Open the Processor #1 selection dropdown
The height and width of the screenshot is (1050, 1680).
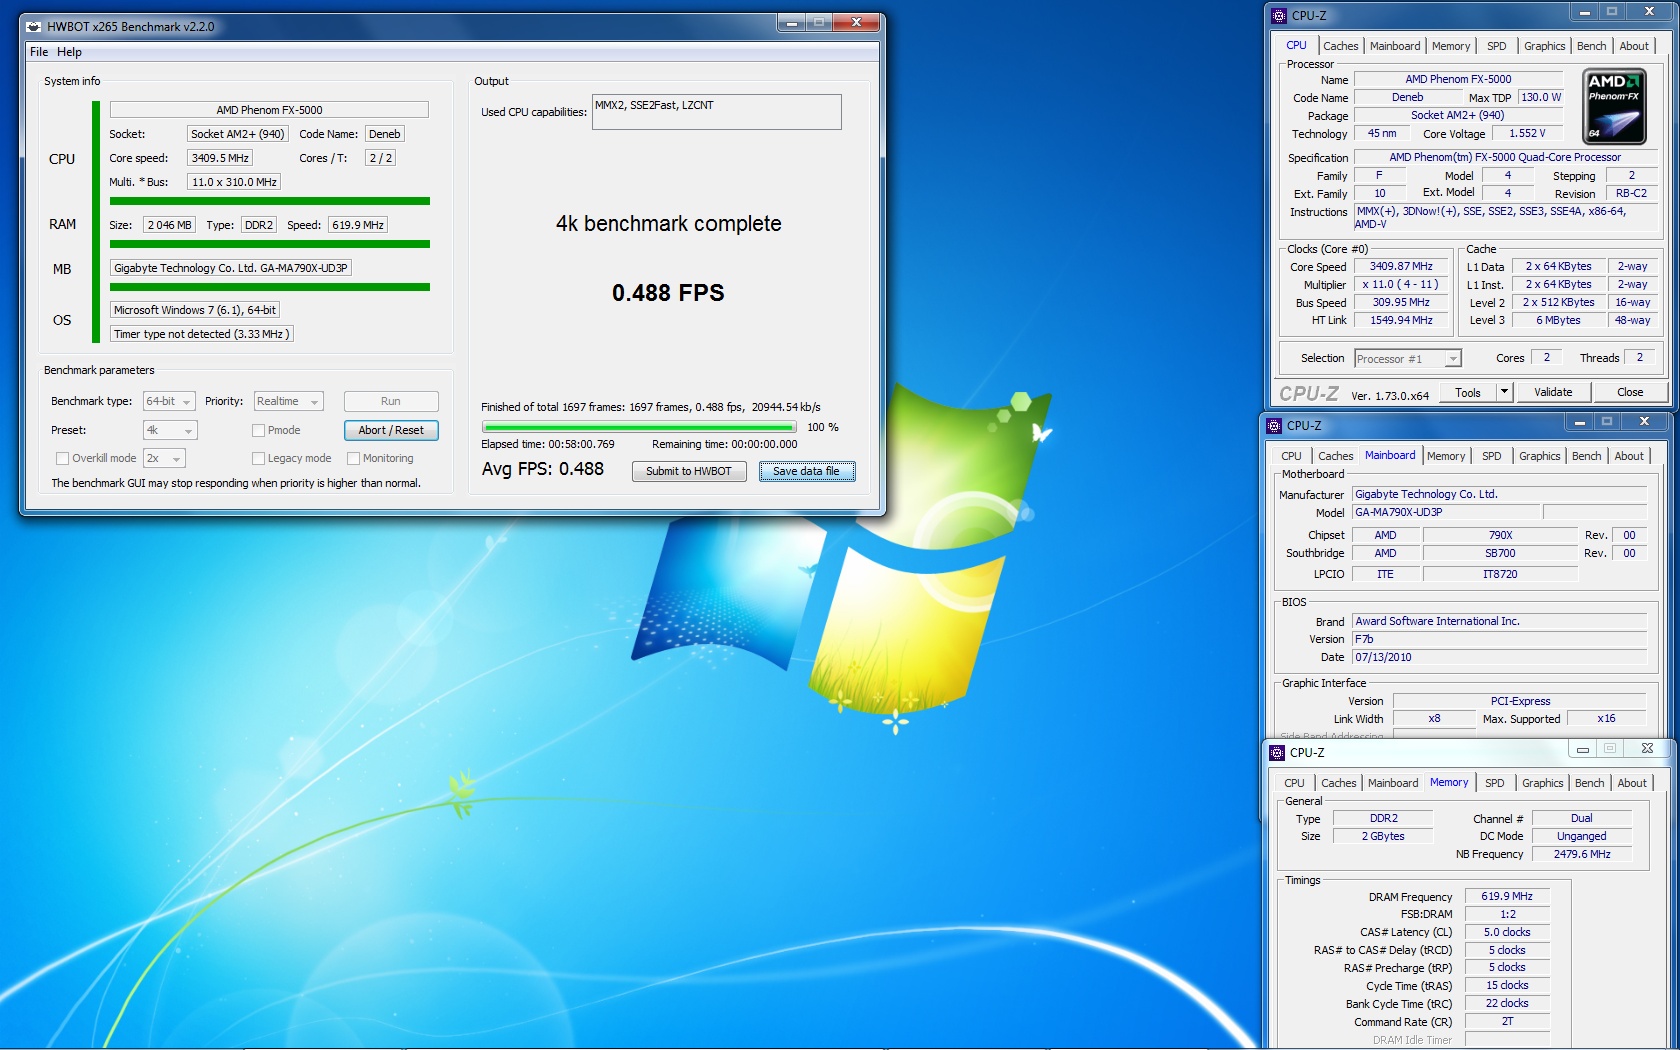1407,358
